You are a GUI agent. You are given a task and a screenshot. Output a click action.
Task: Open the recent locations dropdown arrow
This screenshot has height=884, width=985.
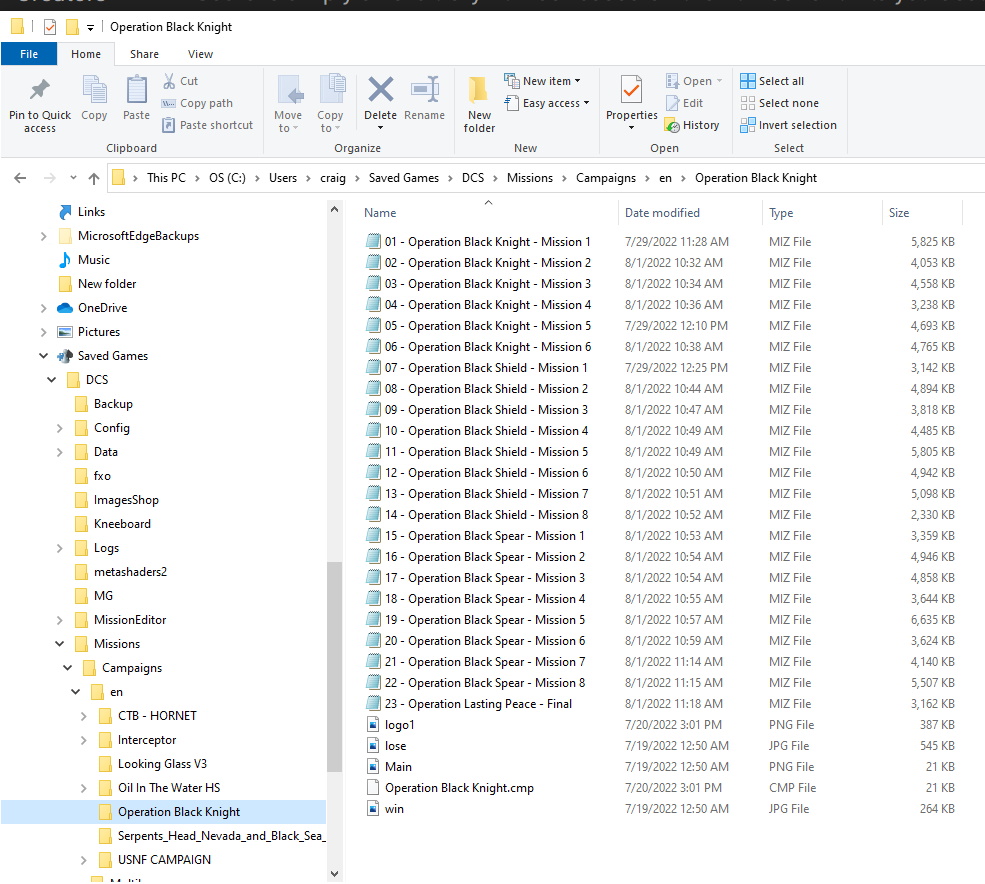point(73,178)
